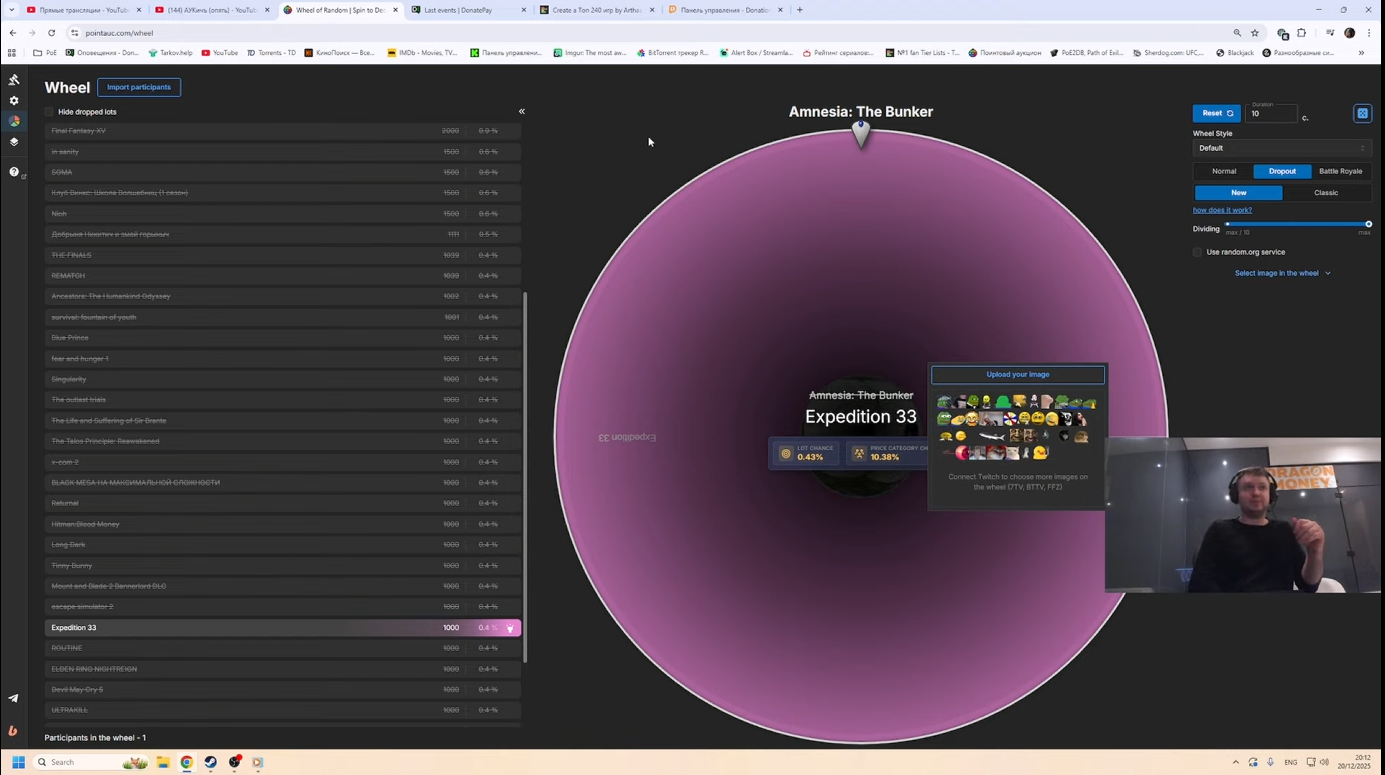Open the Telegram paper-plane icon in sidebar

pyautogui.click(x=13, y=698)
